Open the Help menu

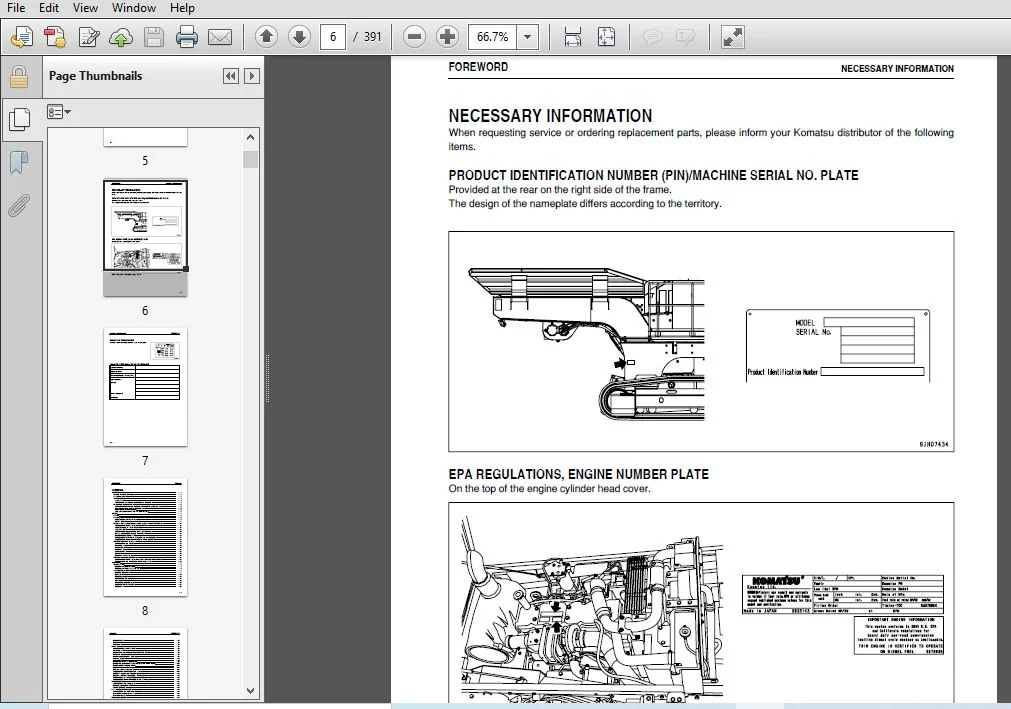pyautogui.click(x=182, y=8)
